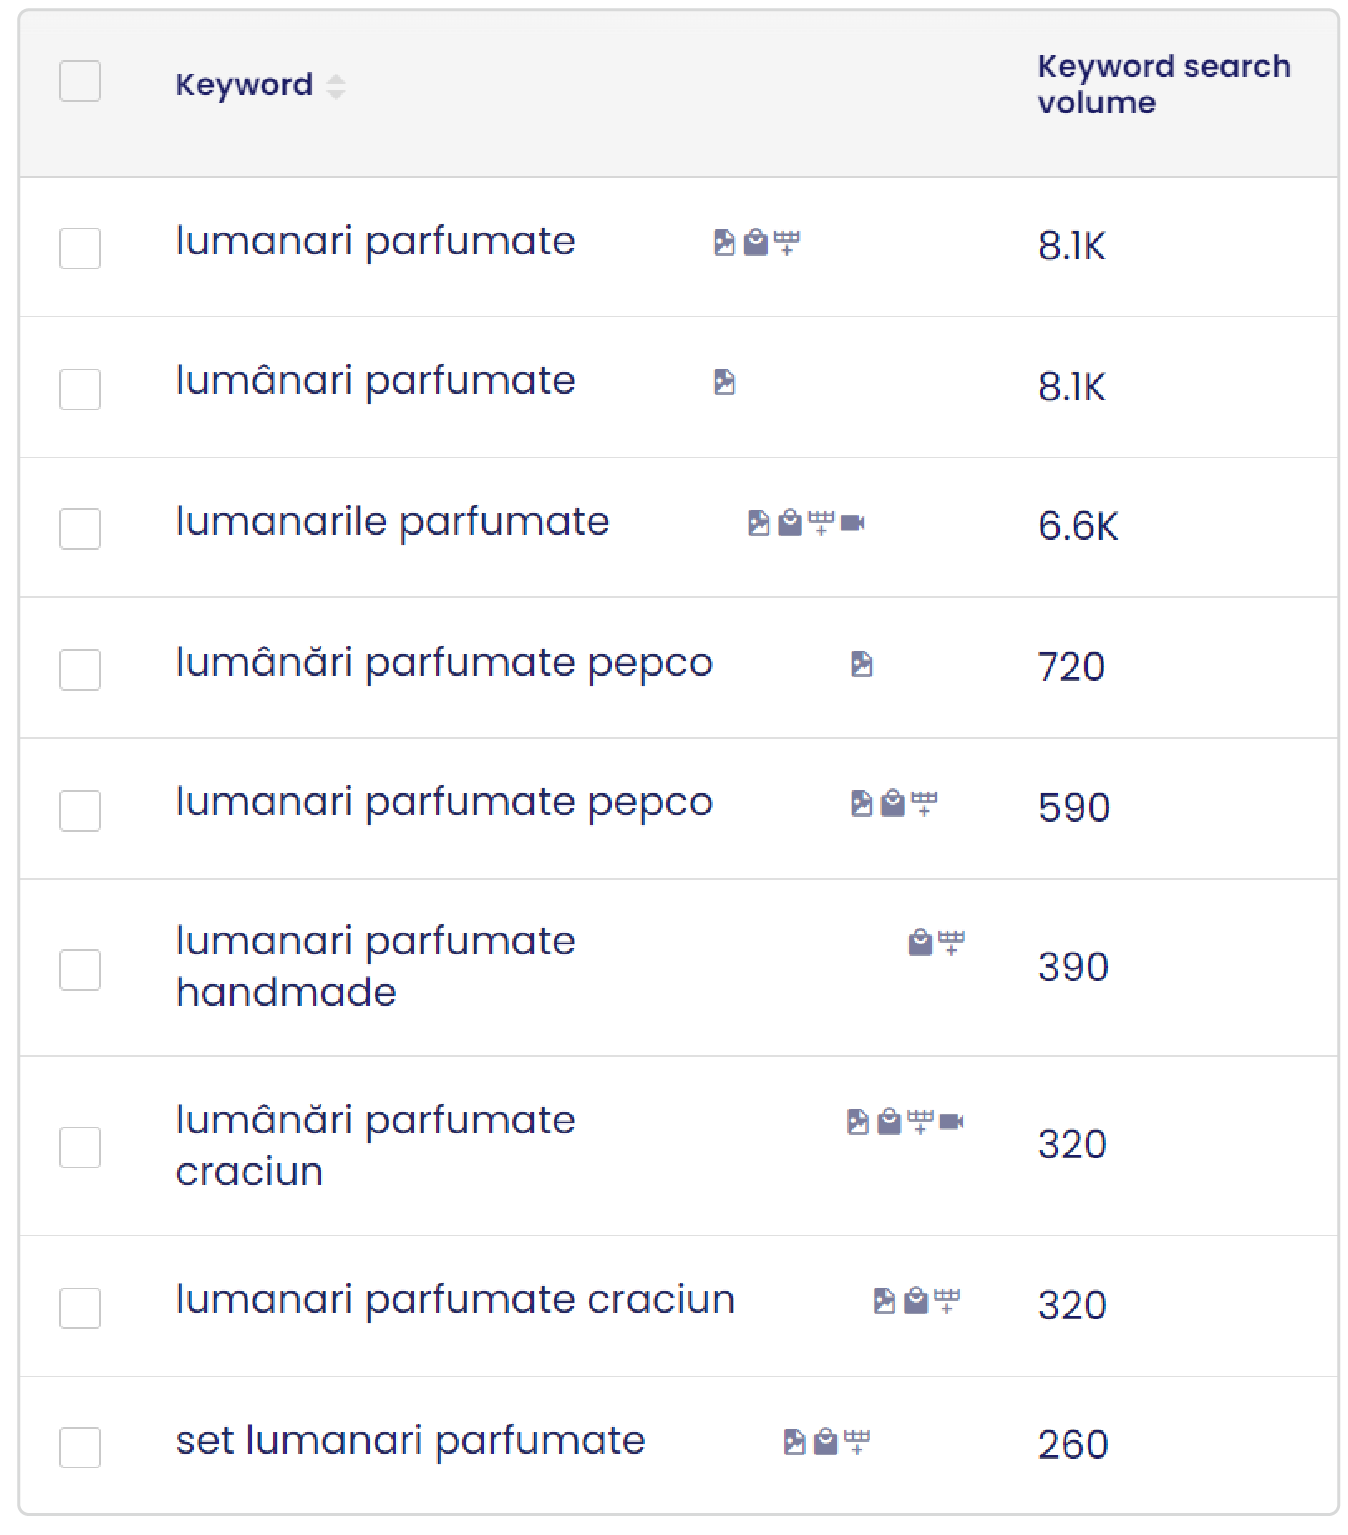1348x1535 pixels.
Task: Tick checkbox for set lumanari parfumate
Action: point(80,1447)
